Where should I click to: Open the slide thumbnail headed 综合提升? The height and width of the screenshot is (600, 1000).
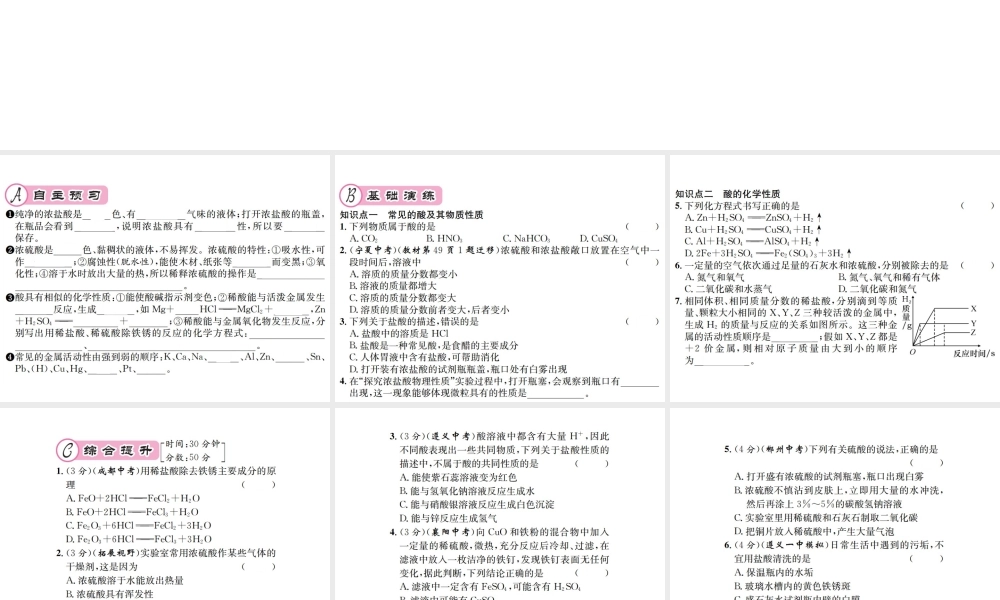(165, 504)
